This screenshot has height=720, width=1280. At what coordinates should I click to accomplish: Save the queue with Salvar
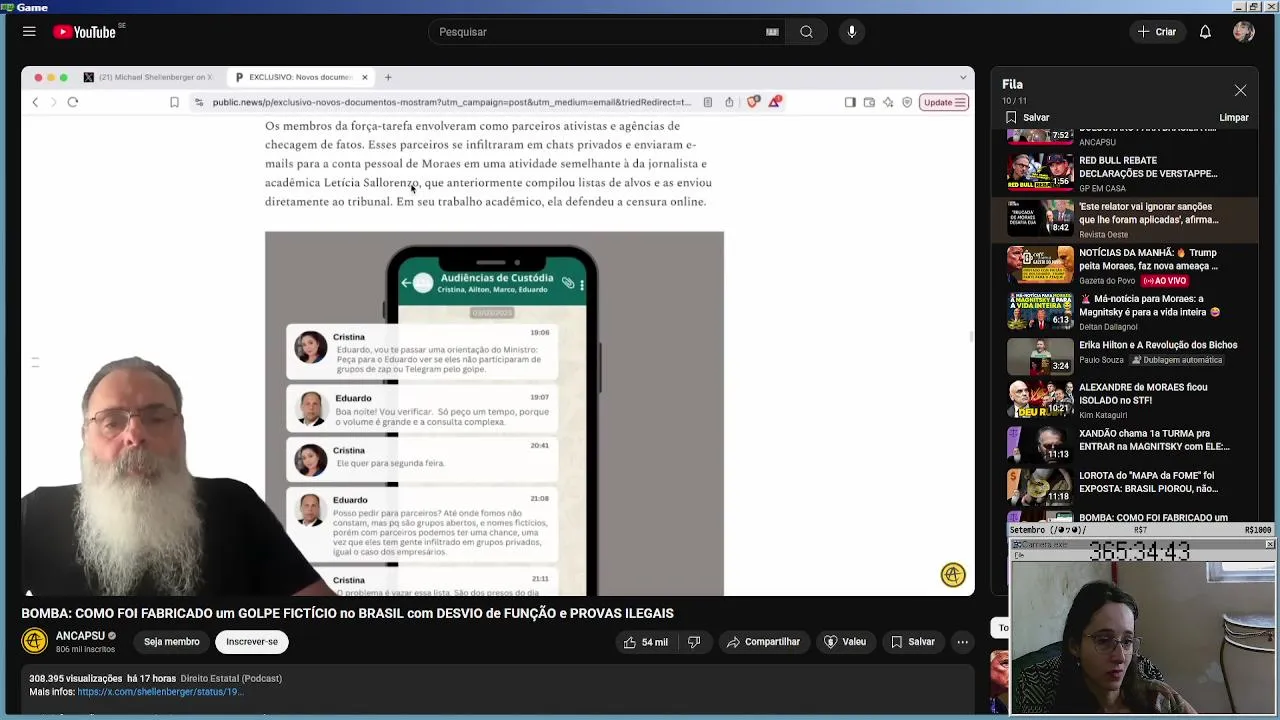[1027, 118]
